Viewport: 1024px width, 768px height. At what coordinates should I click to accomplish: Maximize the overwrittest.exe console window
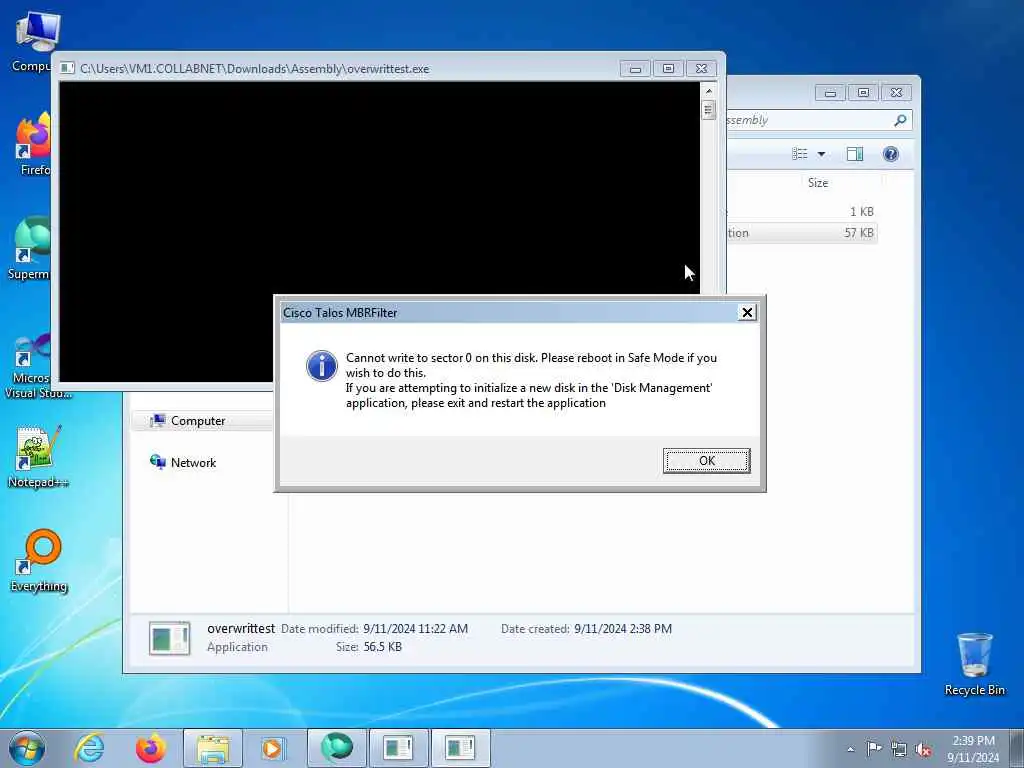[x=668, y=69]
